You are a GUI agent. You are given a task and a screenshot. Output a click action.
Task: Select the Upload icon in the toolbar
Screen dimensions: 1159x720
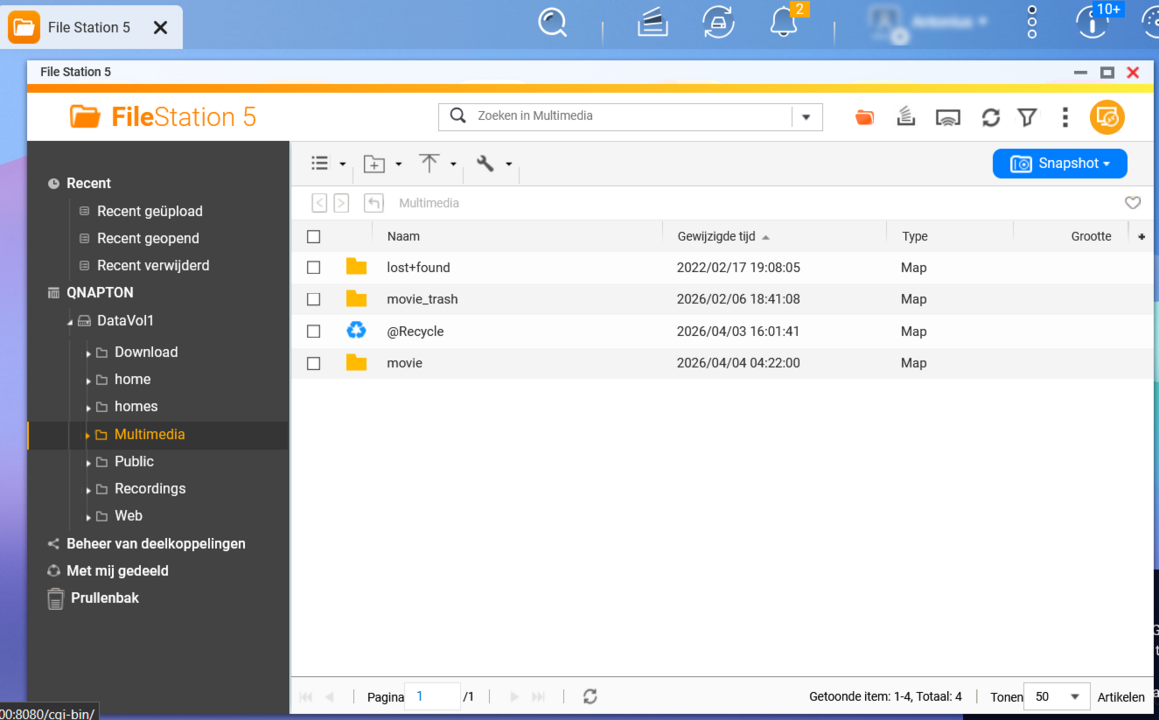click(x=430, y=163)
